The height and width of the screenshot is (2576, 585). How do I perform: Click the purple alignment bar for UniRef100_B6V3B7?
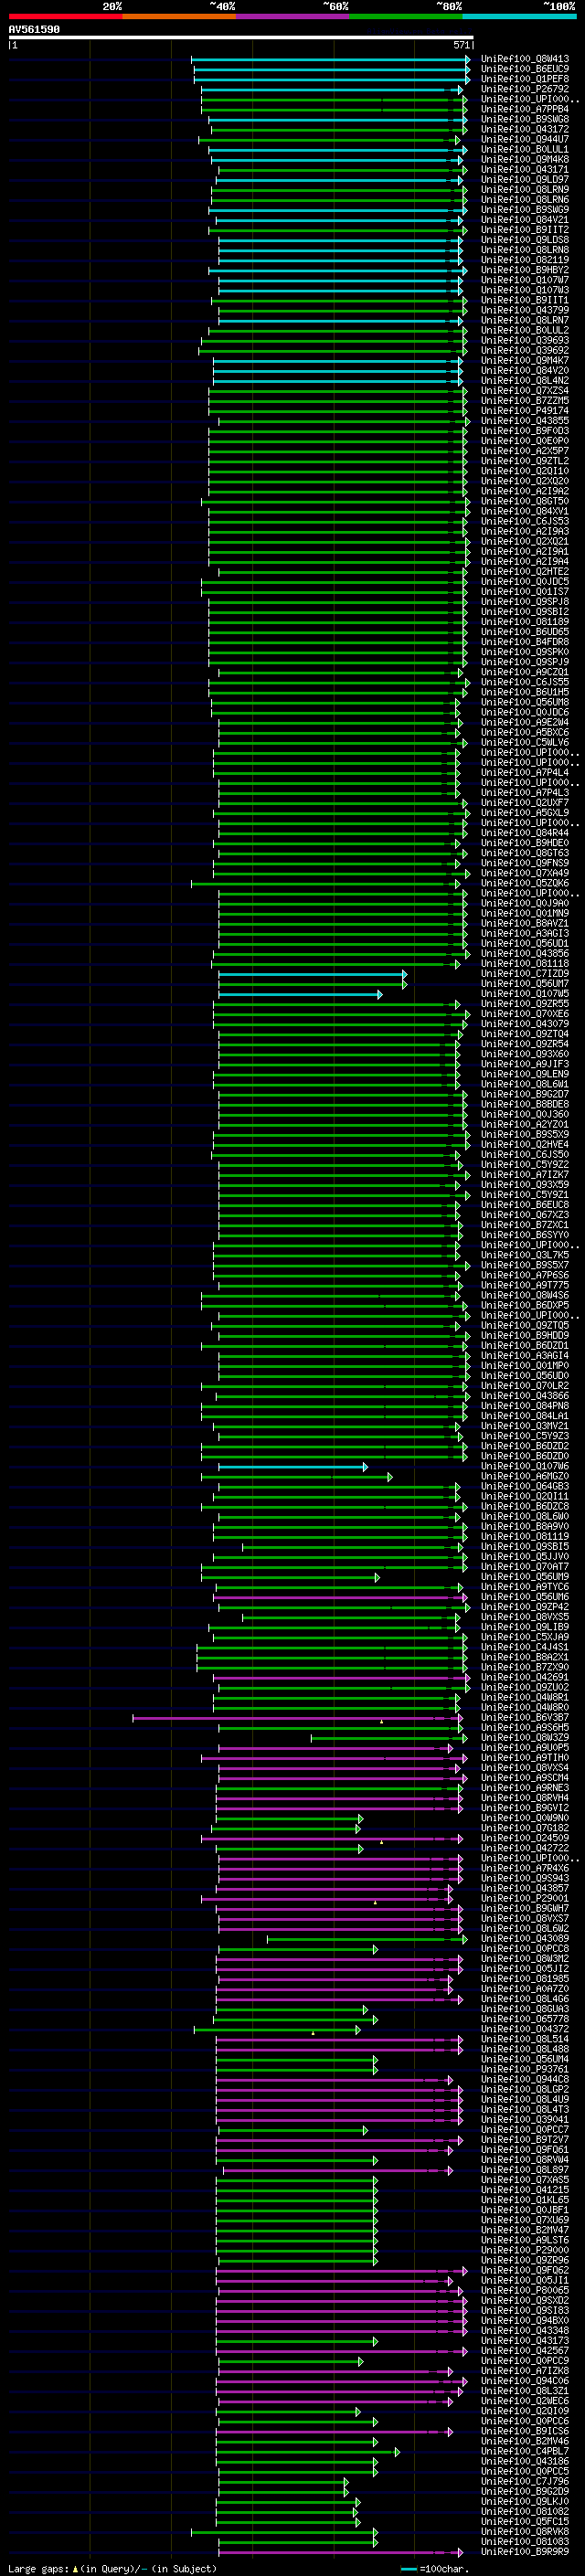point(297,1718)
